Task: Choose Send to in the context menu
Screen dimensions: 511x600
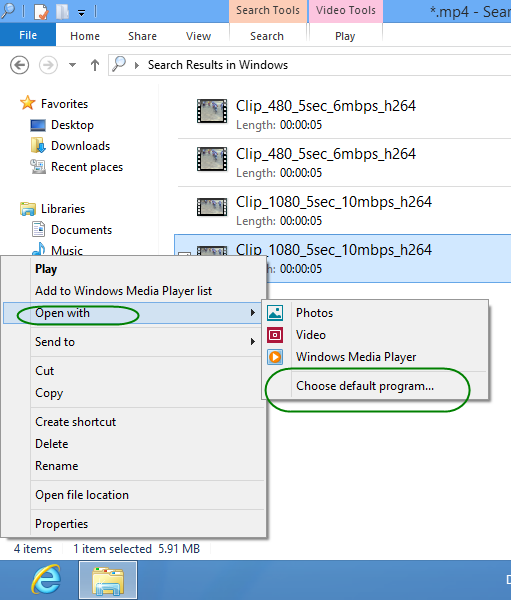Action: [134, 342]
